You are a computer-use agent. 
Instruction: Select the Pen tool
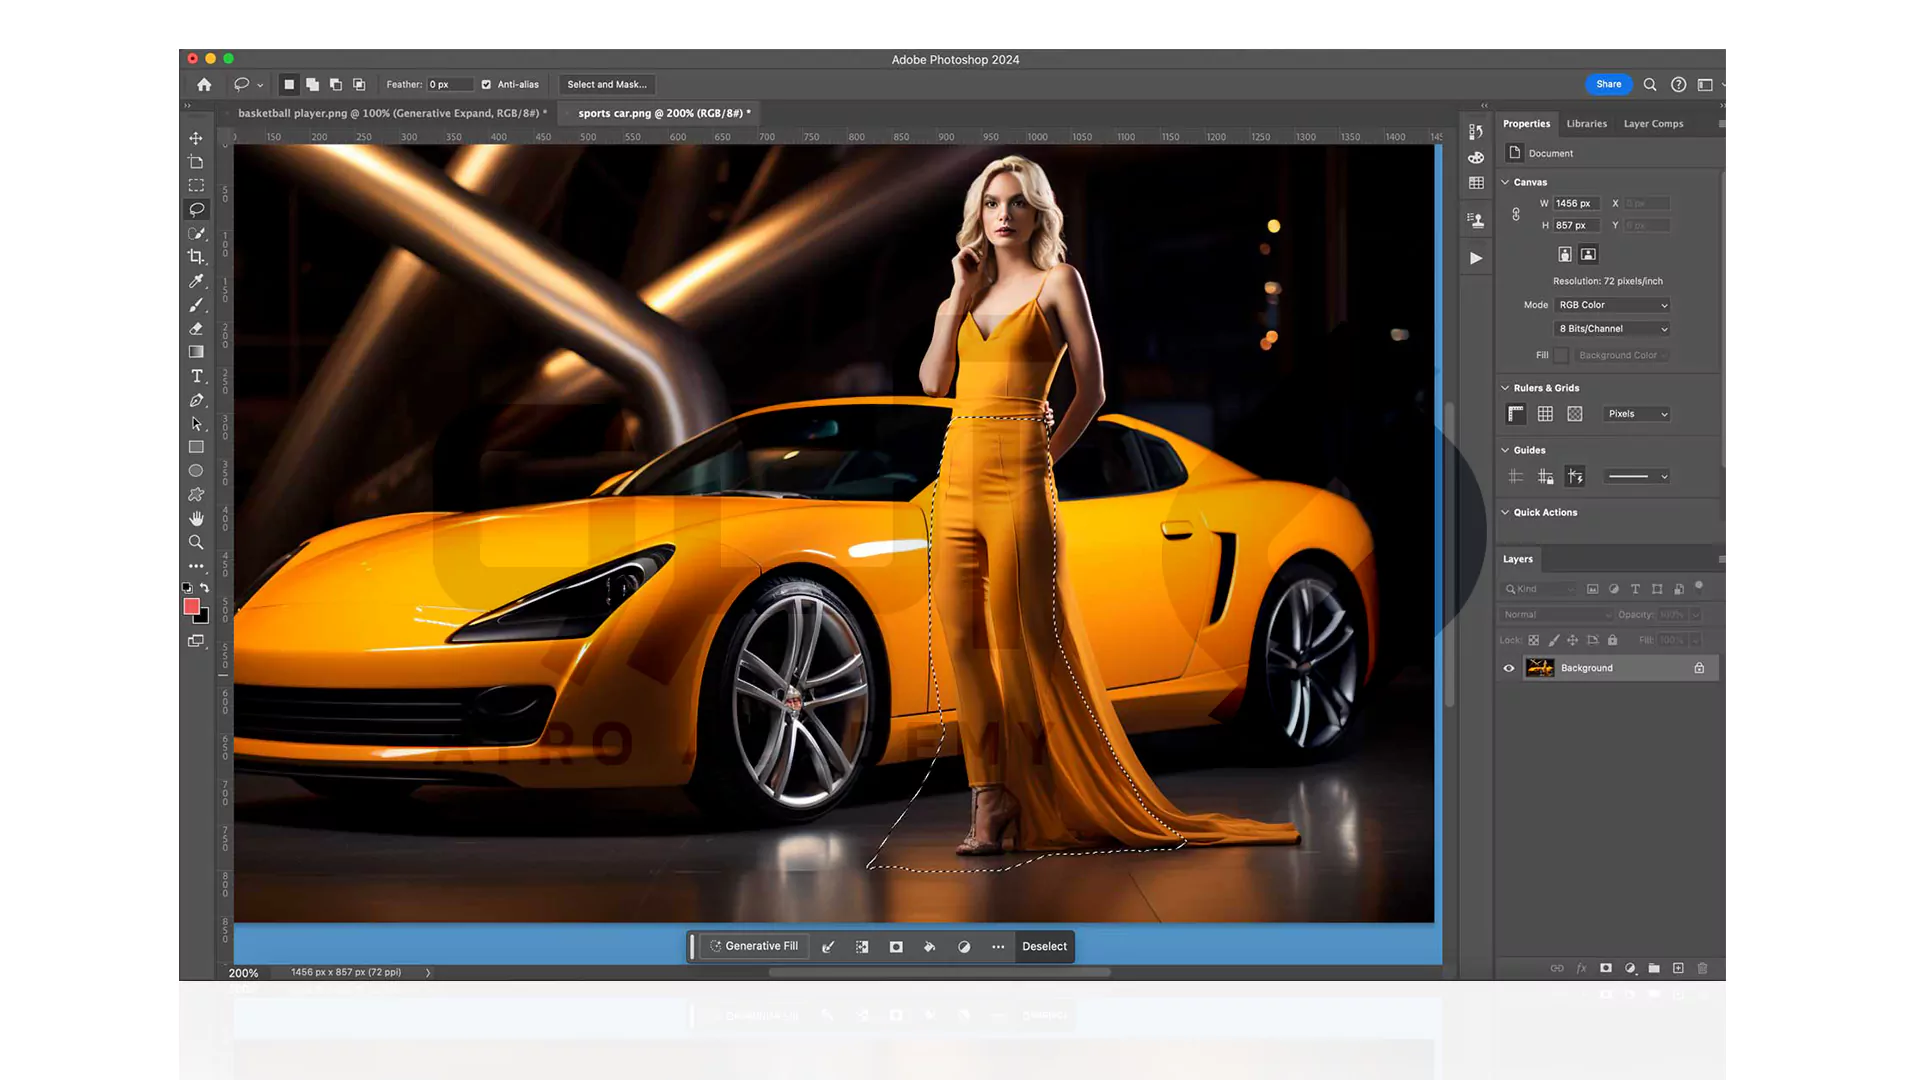[x=196, y=400]
